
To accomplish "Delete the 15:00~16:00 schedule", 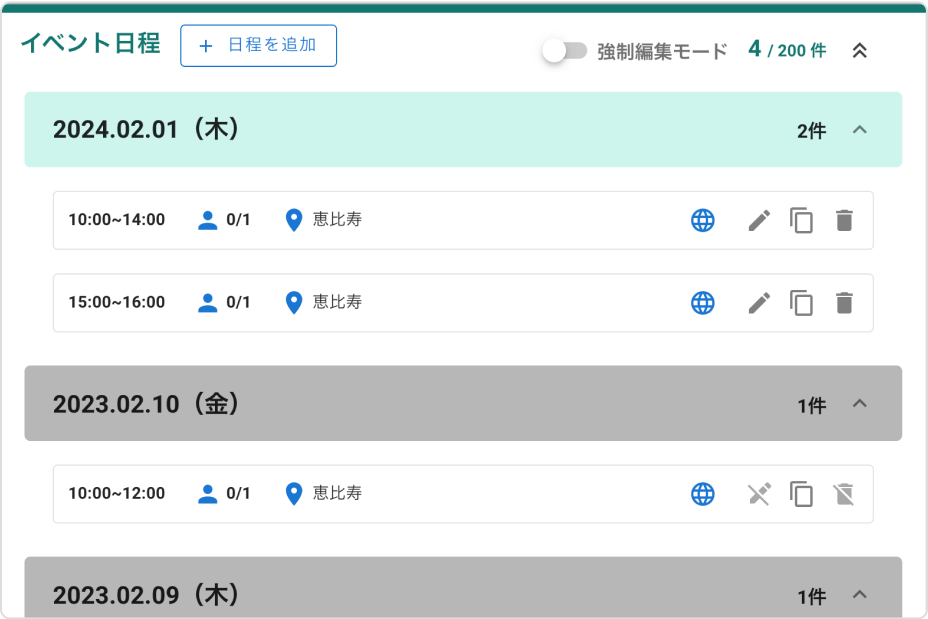I will pos(845,302).
